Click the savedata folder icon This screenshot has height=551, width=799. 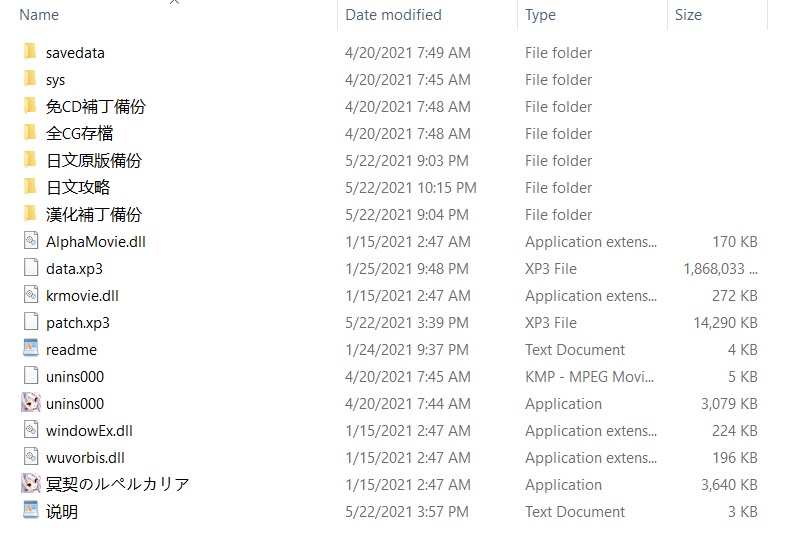point(31,52)
